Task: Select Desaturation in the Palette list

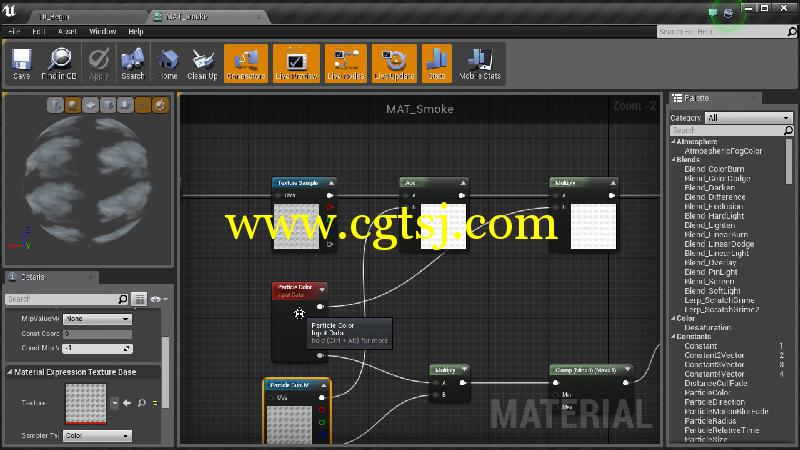Action: [x=708, y=328]
